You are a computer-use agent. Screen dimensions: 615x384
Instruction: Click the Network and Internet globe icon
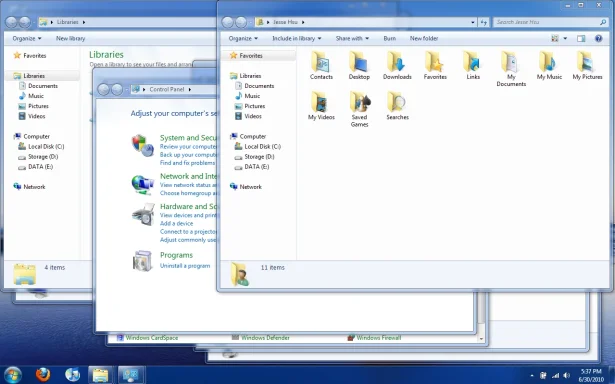tap(142, 184)
